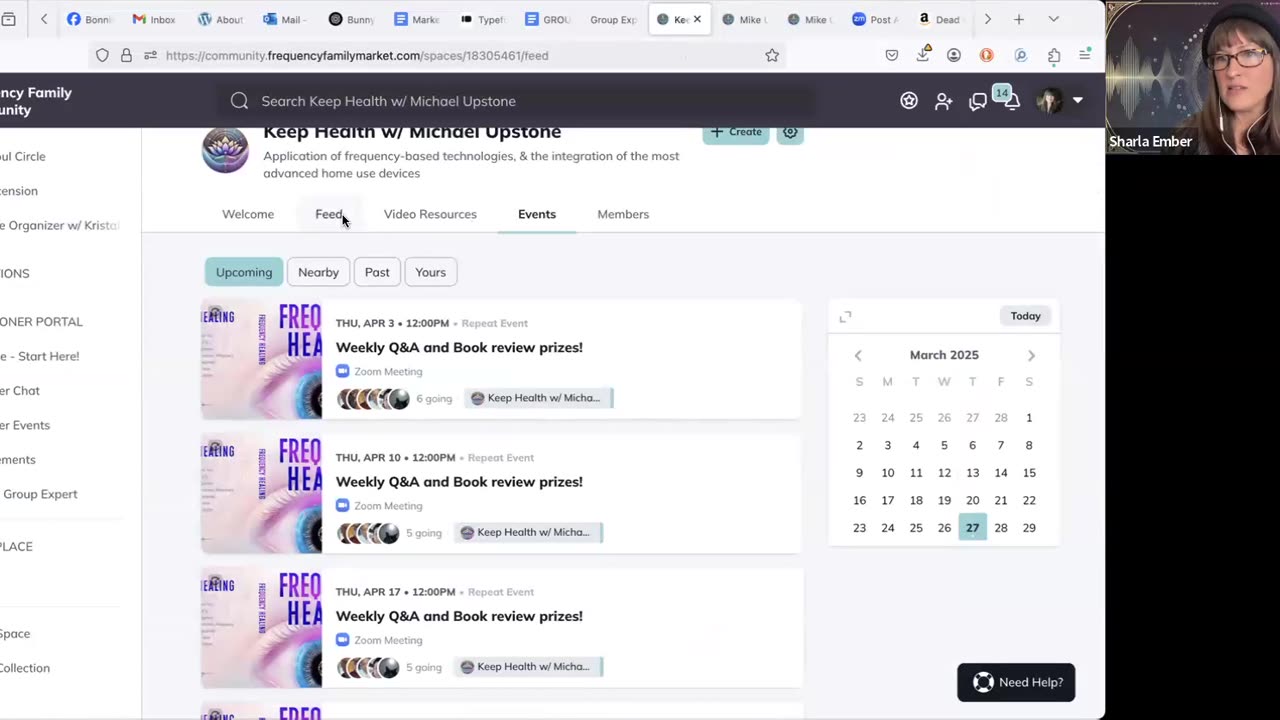Open the Apr 10 Weekly Q&A event title

click(459, 481)
